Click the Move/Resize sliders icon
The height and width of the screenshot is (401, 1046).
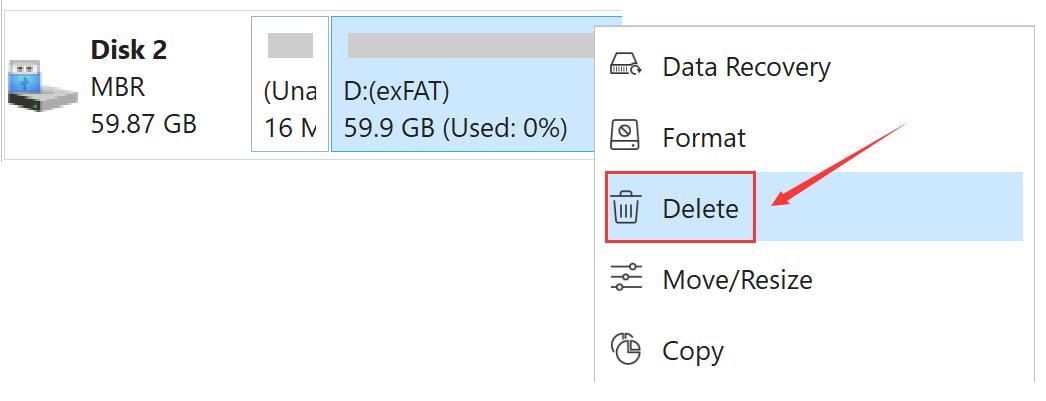coord(626,279)
